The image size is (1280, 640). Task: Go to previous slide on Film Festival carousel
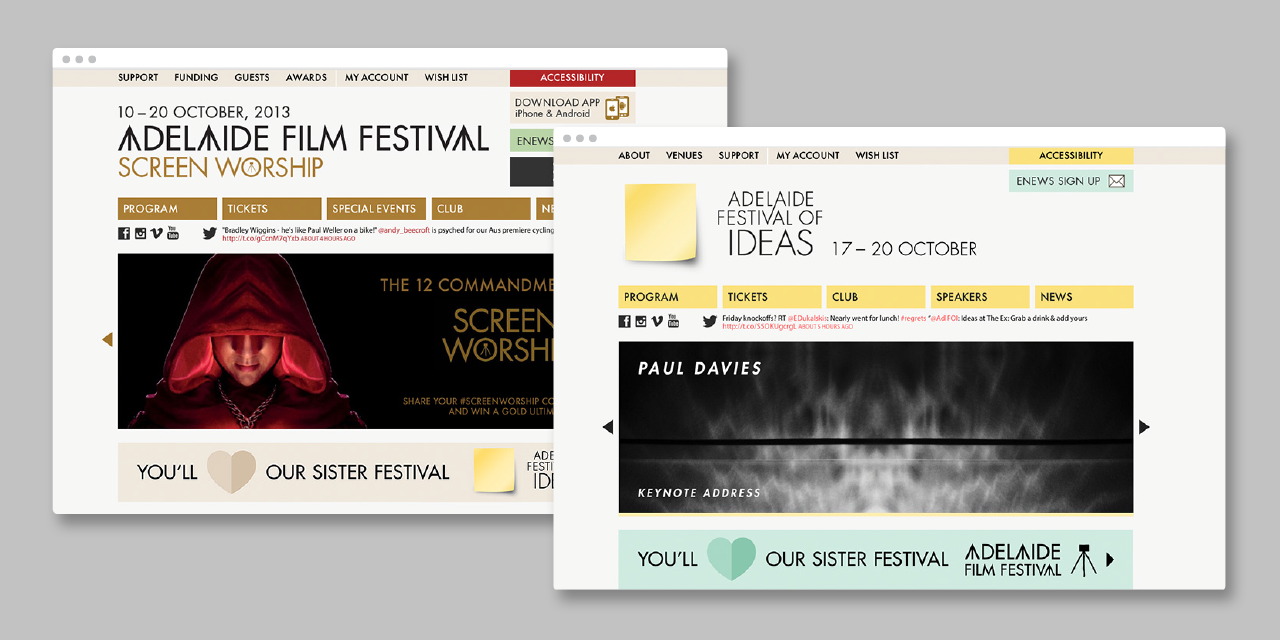pyautogui.click(x=107, y=340)
